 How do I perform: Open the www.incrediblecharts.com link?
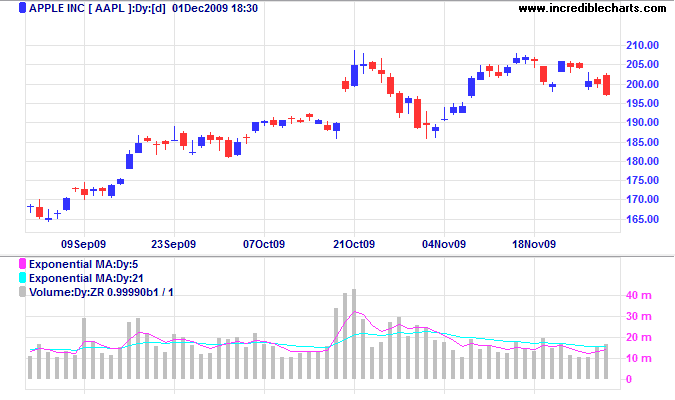point(592,8)
